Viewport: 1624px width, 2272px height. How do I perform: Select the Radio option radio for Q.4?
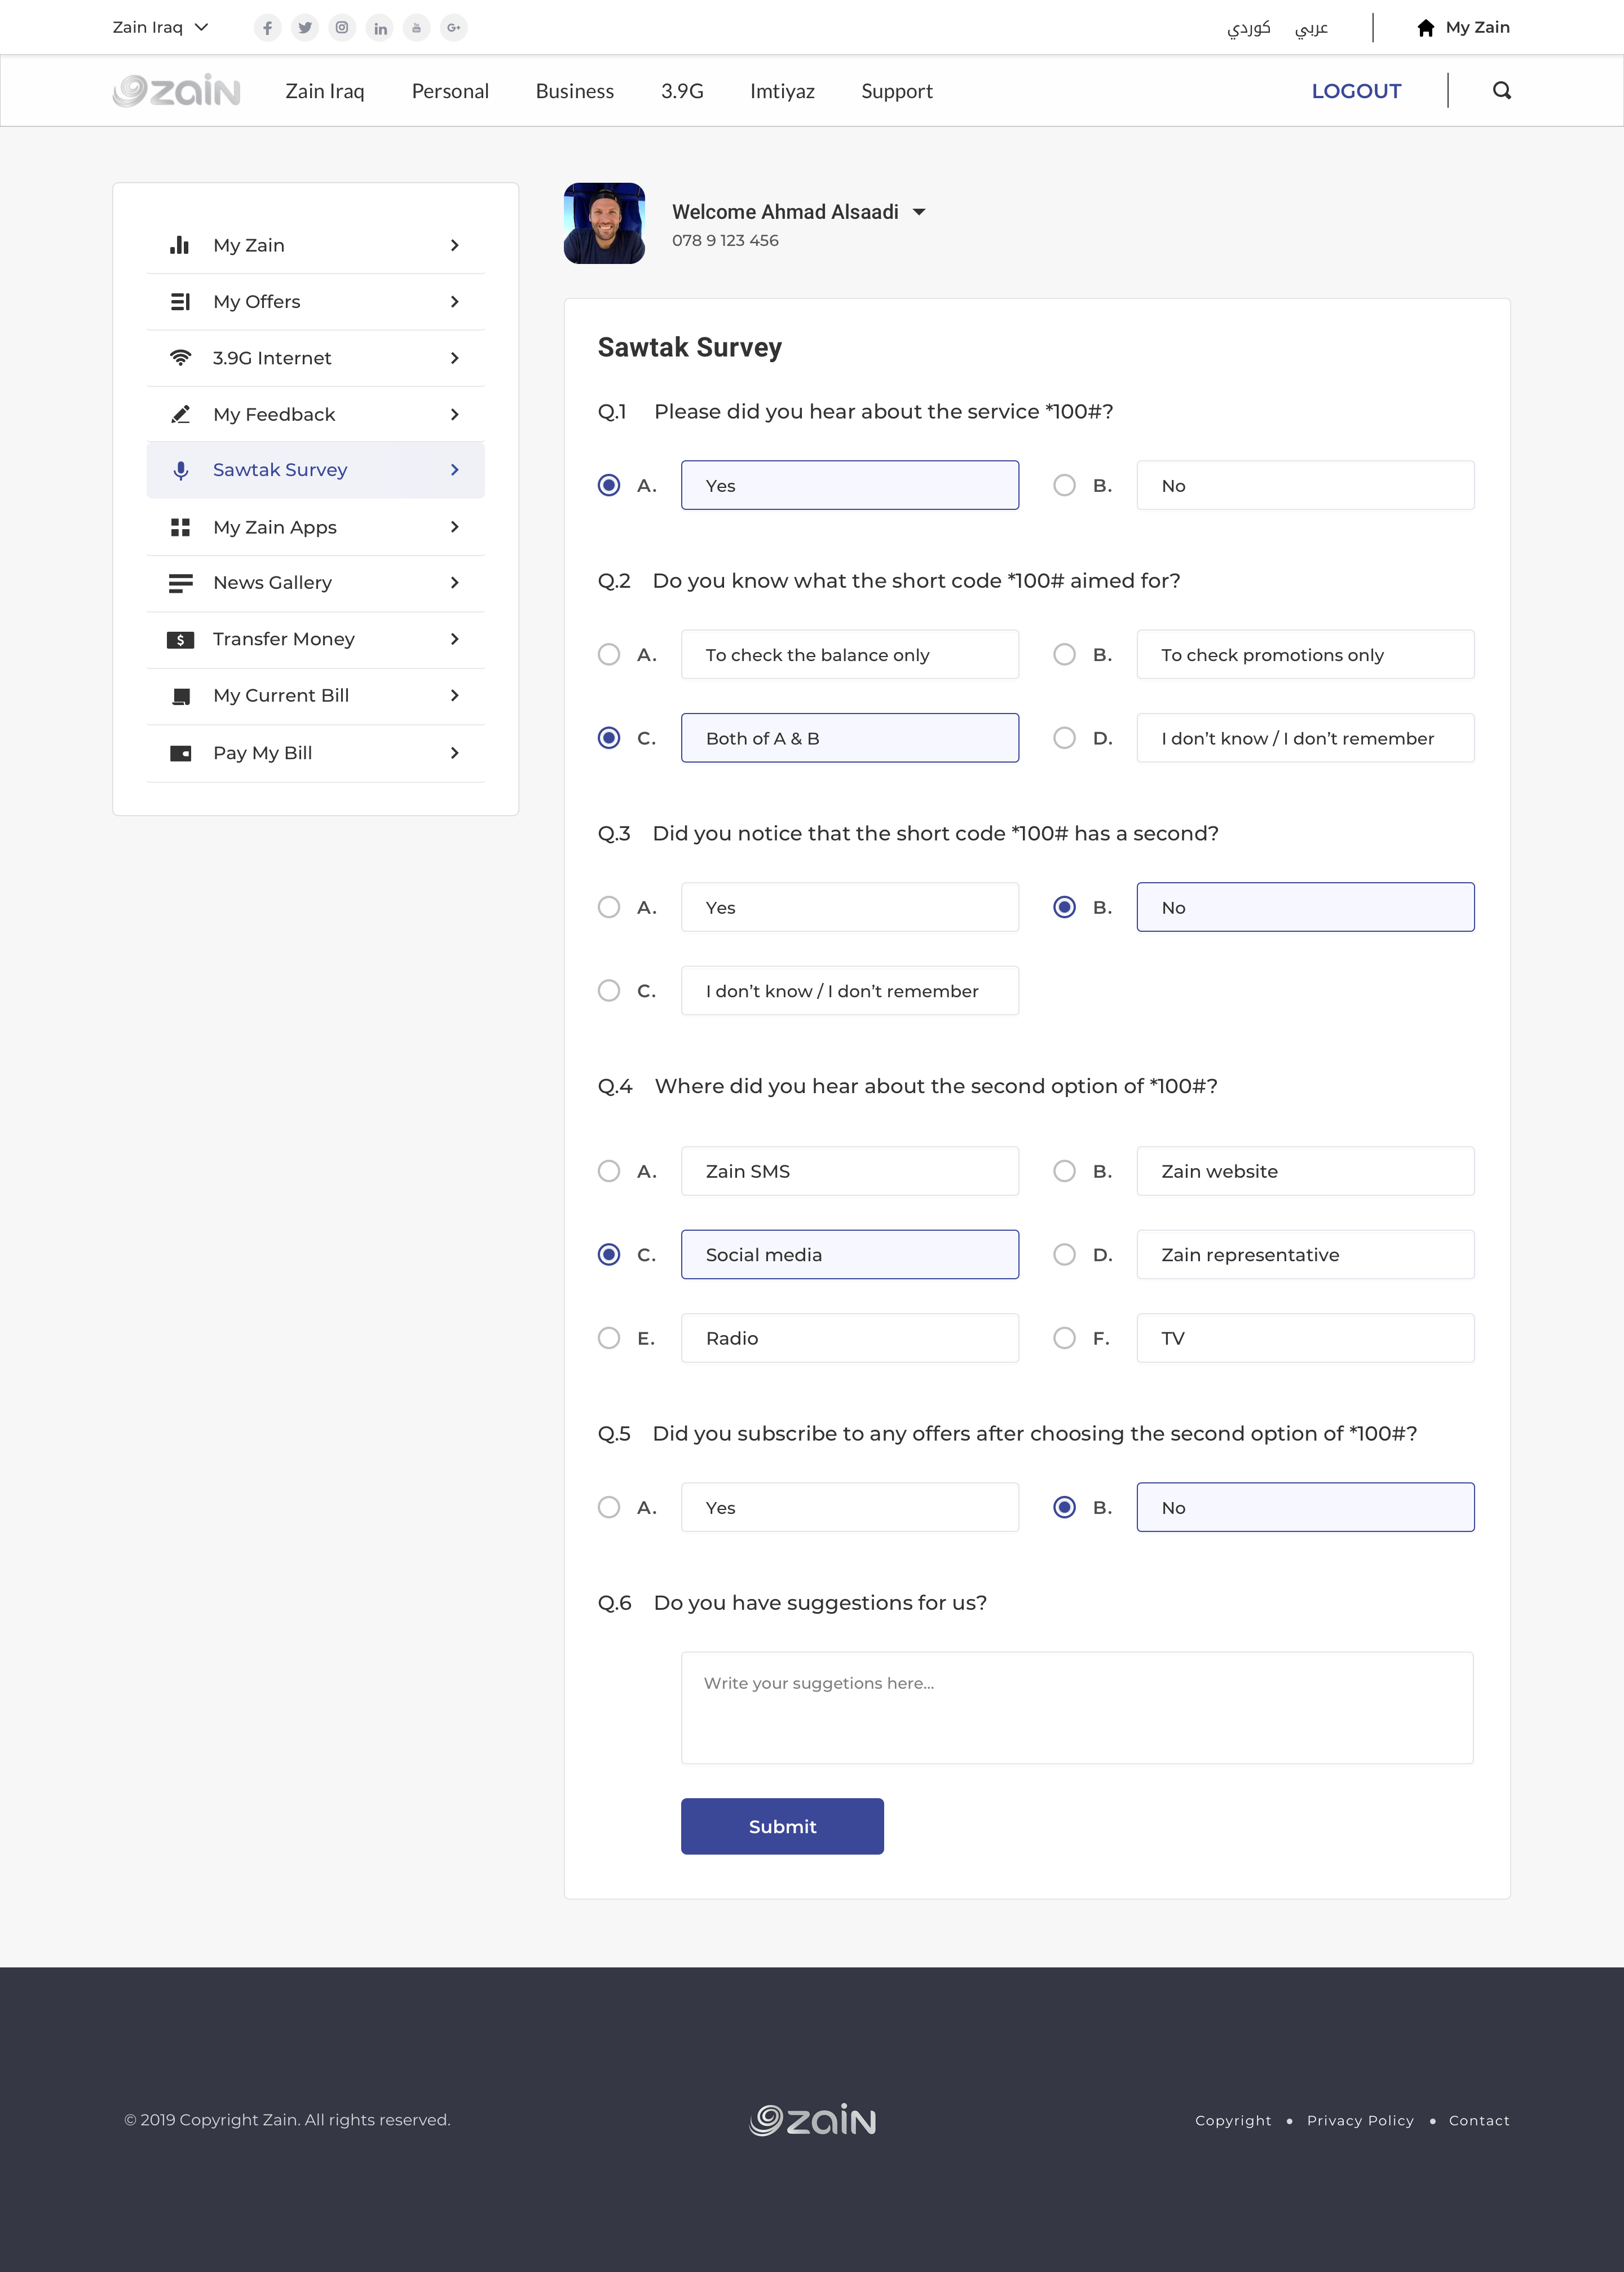click(x=609, y=1338)
